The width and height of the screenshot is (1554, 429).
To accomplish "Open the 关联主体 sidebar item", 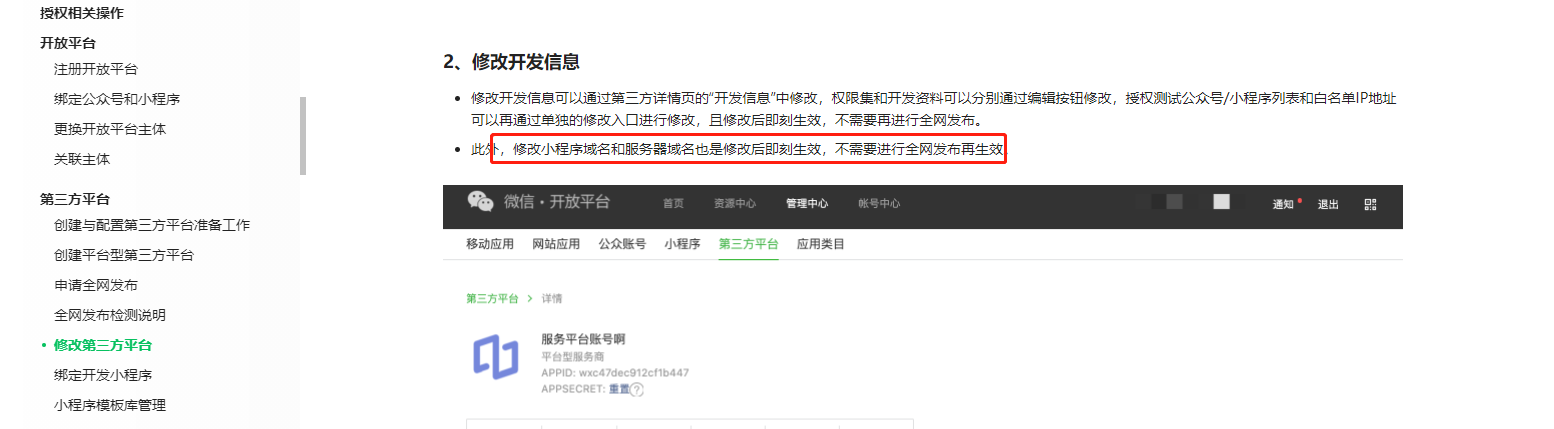I will pyautogui.click(x=82, y=159).
